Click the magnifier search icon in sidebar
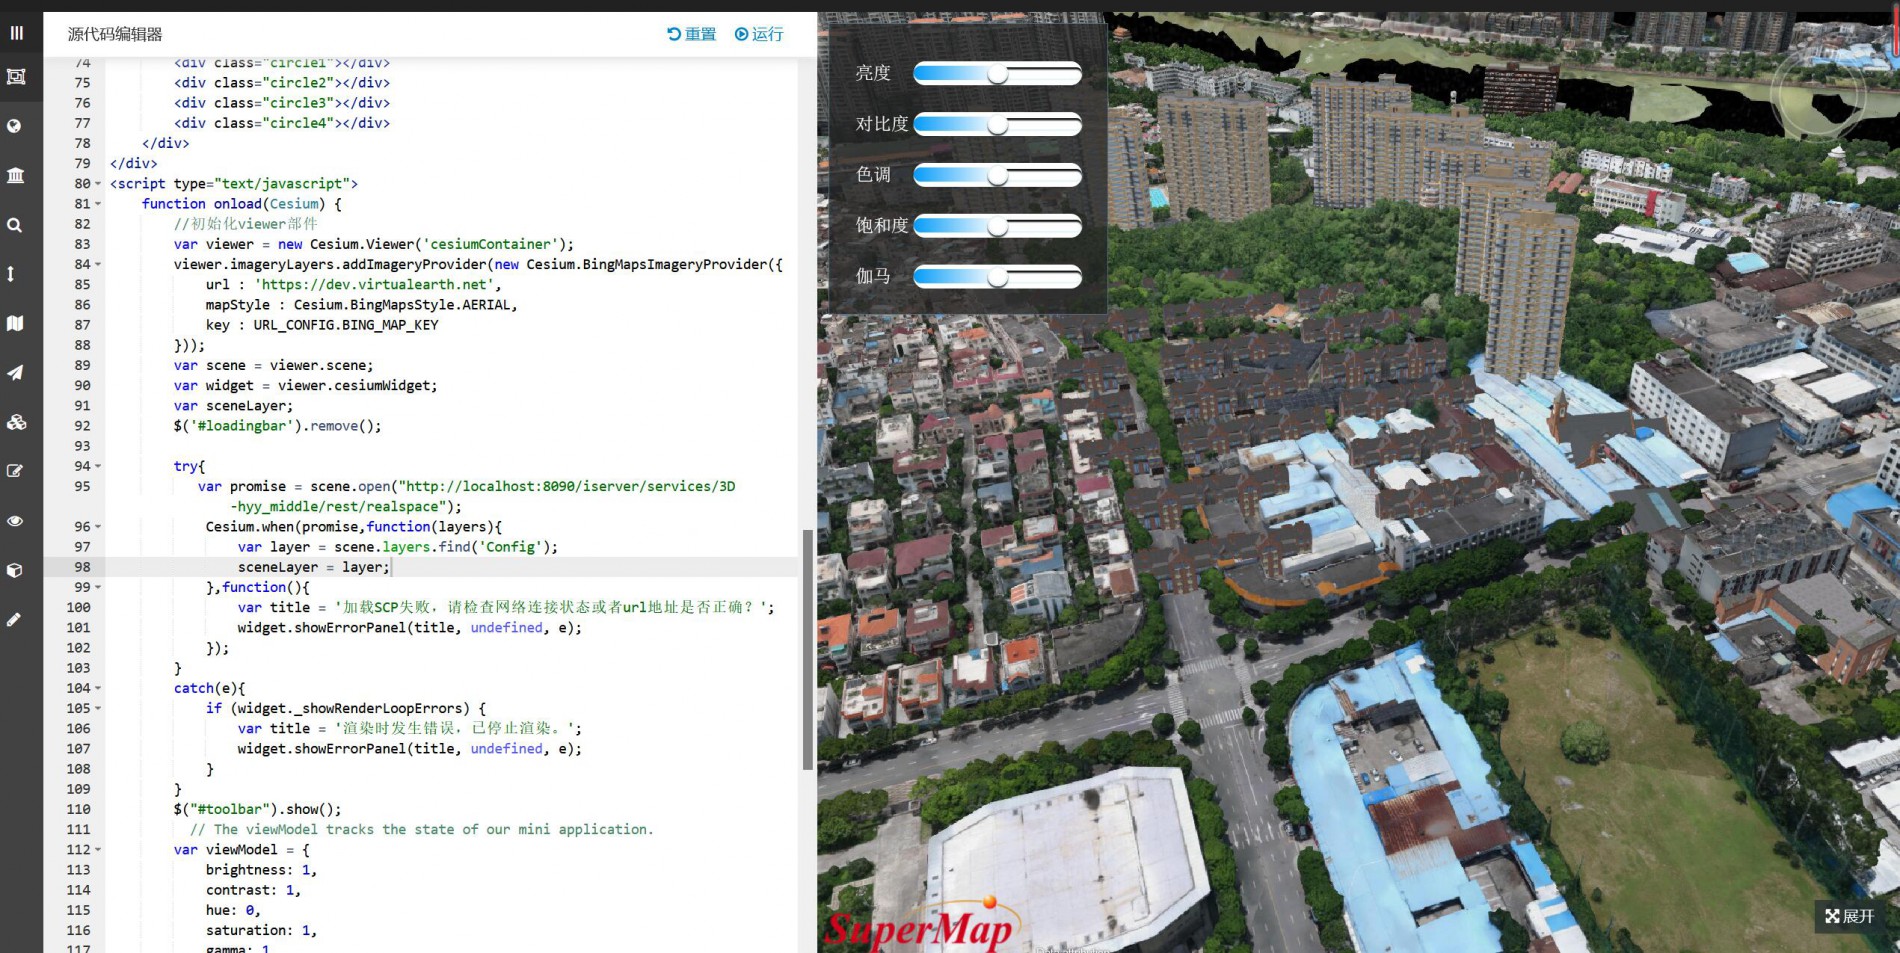This screenshot has width=1900, height=953. tap(14, 225)
